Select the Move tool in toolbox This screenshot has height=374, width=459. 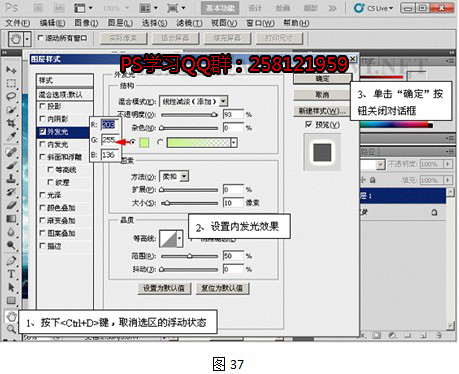coord(11,70)
